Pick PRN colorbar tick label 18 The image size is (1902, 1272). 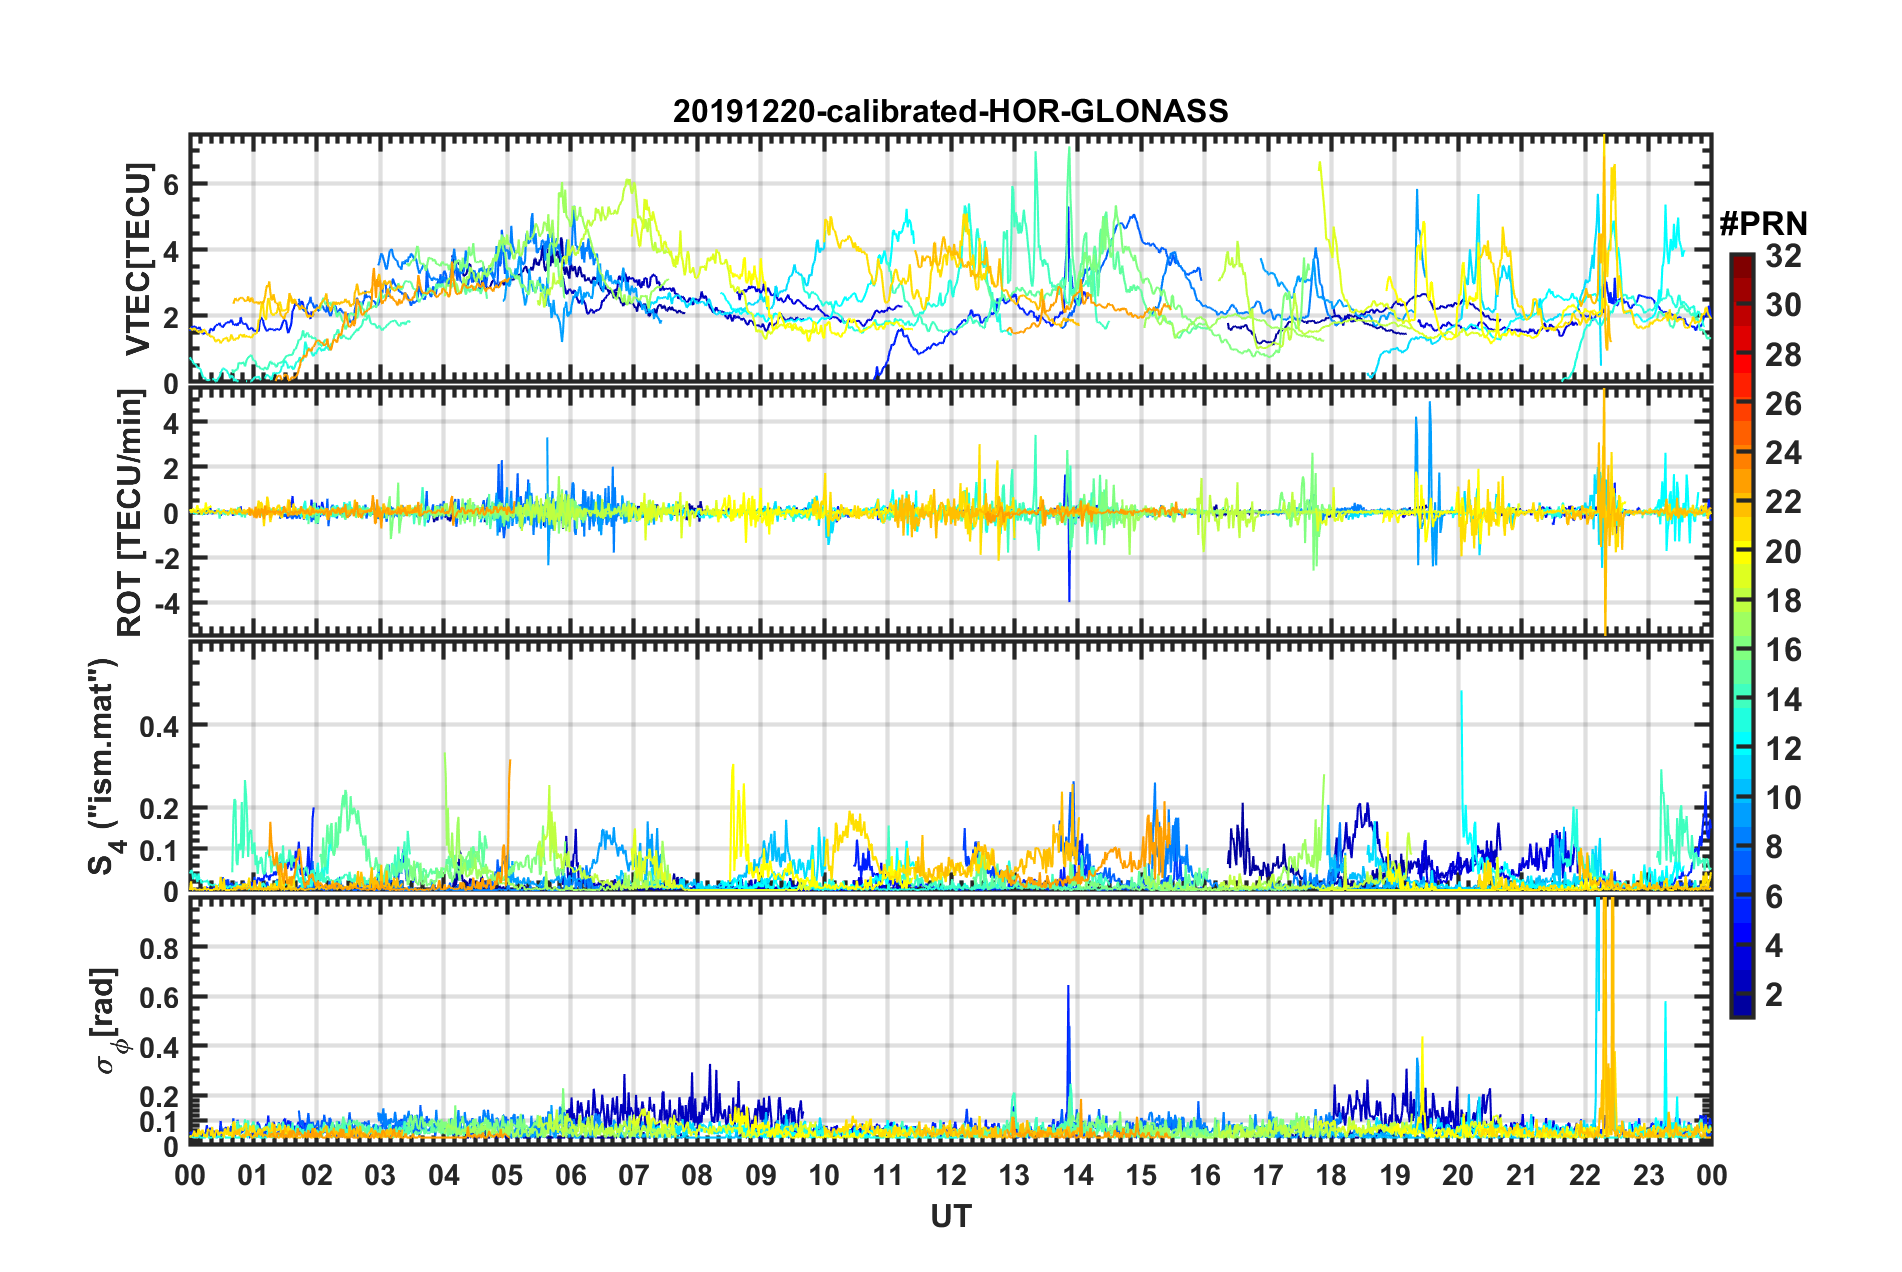pos(1783,600)
